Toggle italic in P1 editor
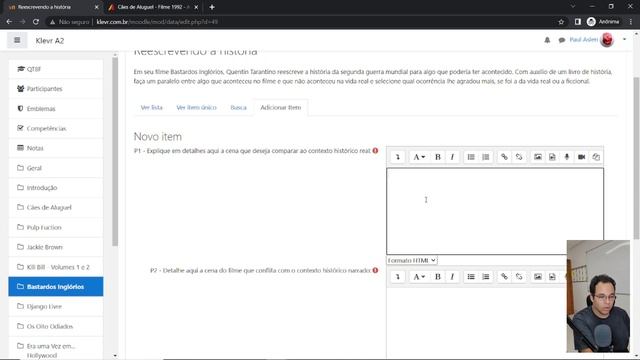The height and width of the screenshot is (360, 640). point(452,157)
